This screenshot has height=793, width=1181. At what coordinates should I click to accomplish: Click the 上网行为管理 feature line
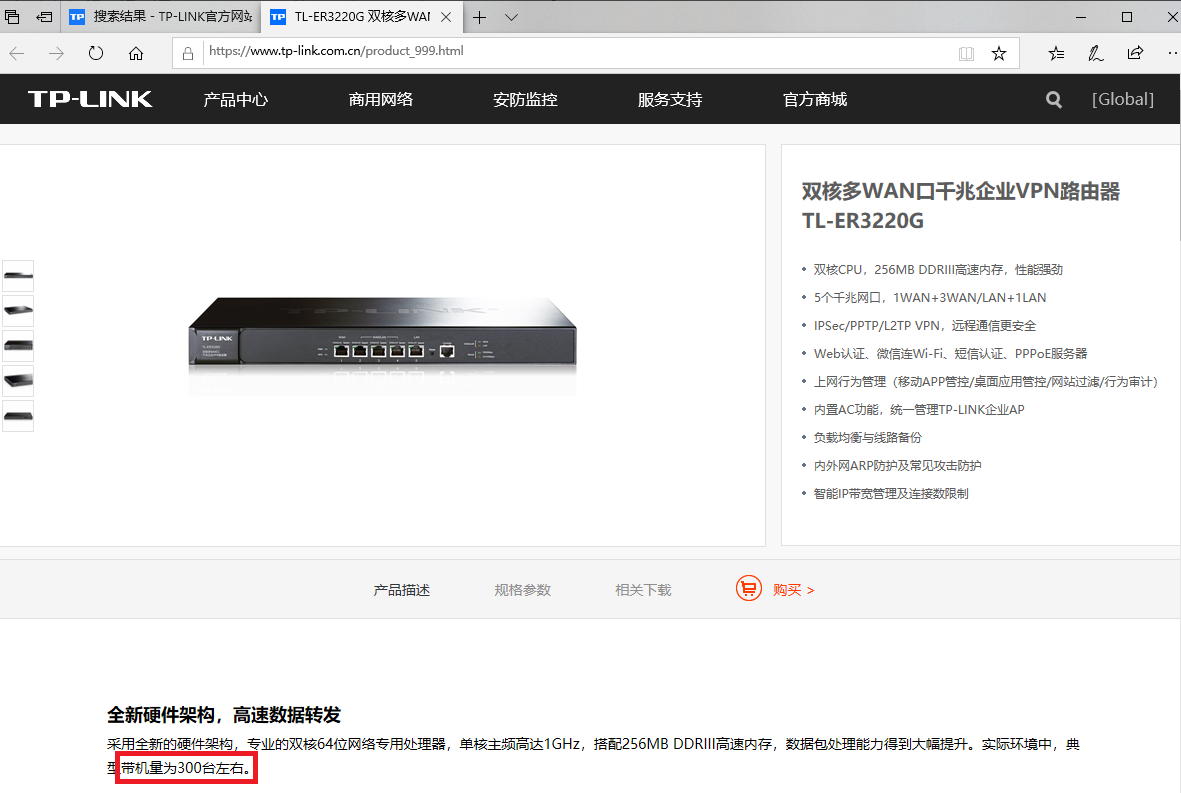(985, 381)
